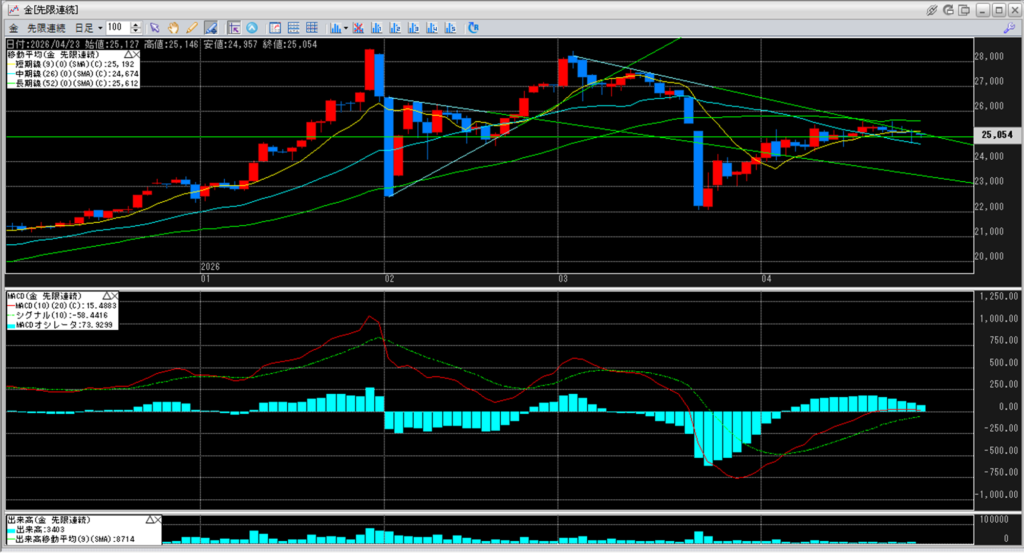Click the 移動平均(金 先限連続) legend title
The image size is (1024, 553).
[x=54, y=55]
